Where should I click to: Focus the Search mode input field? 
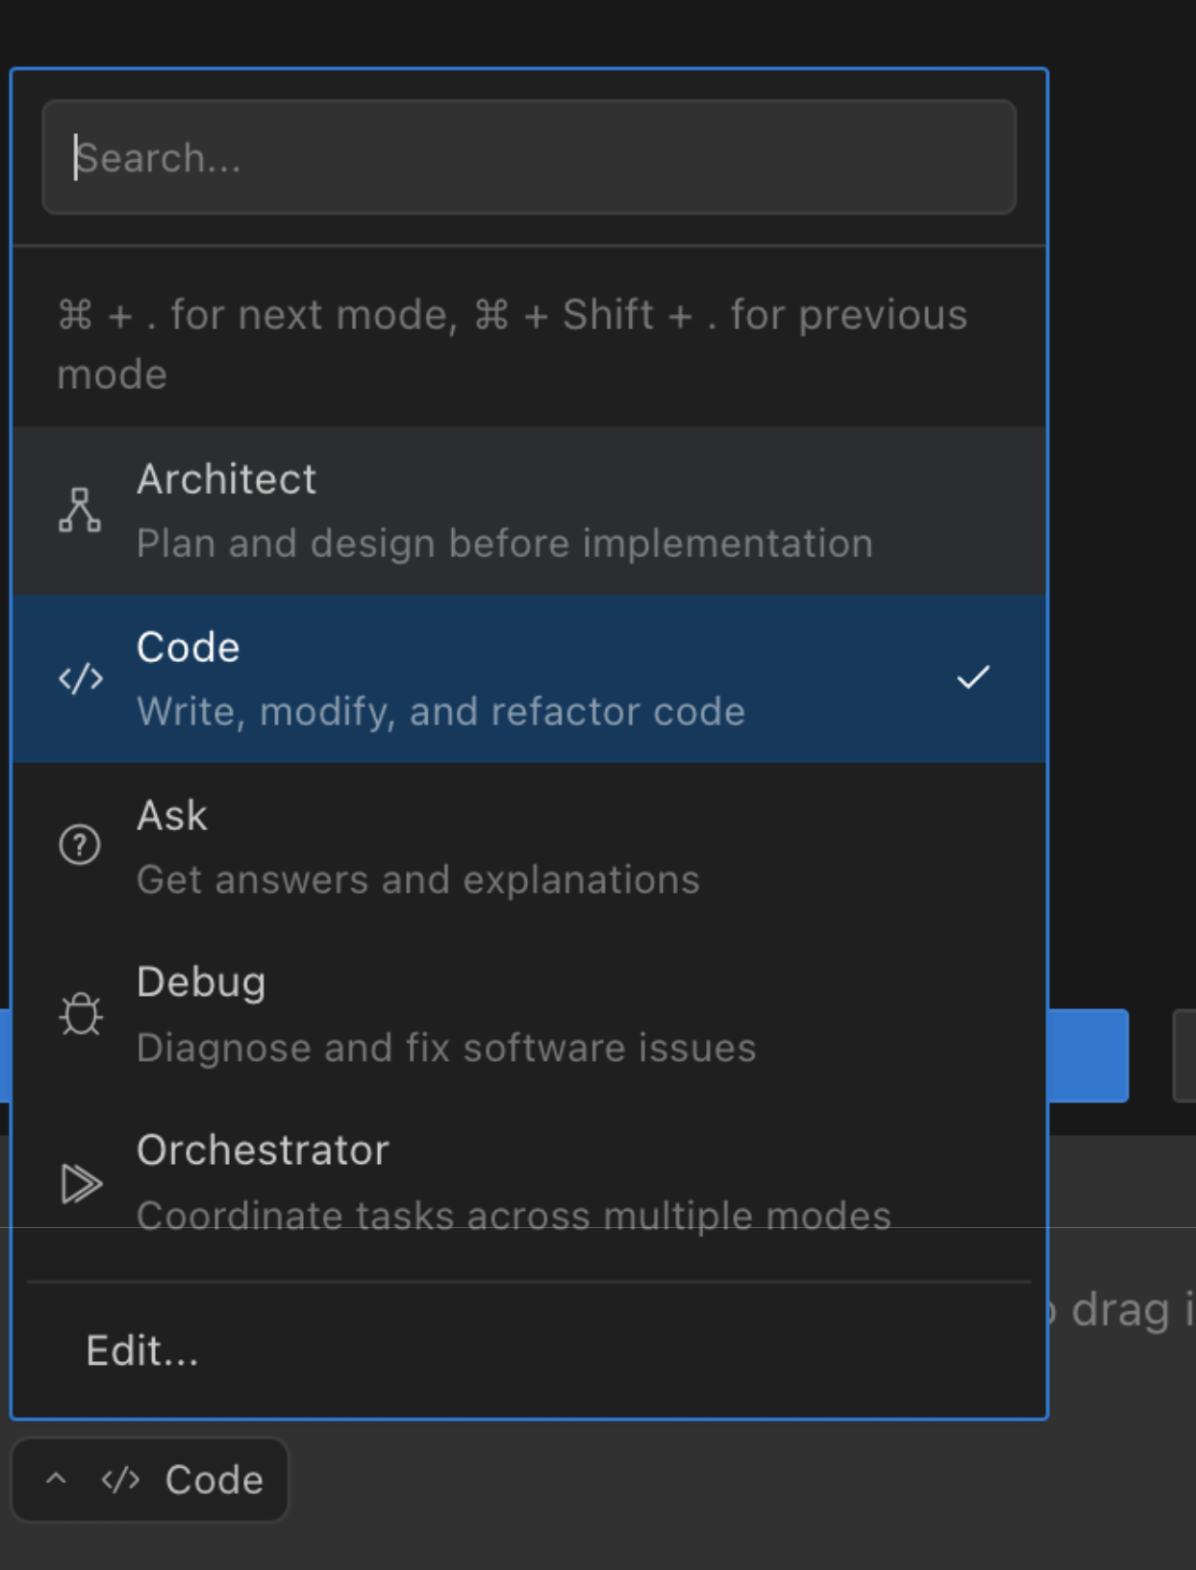[x=529, y=158]
